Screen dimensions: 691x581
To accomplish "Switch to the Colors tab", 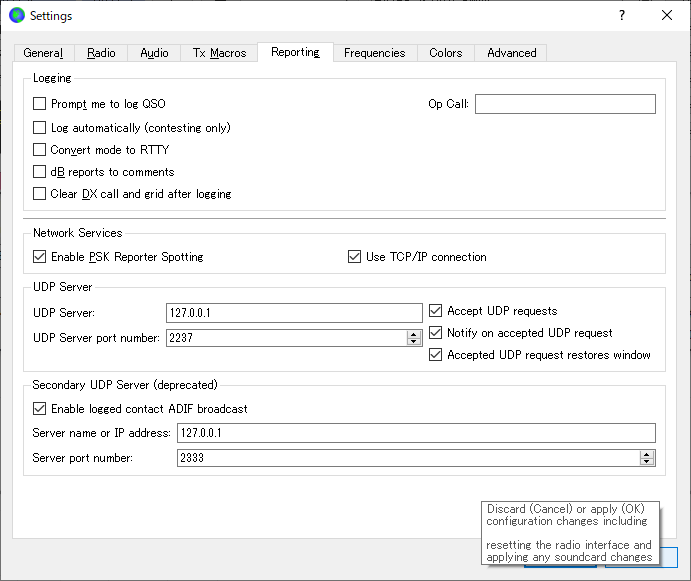I will pos(446,53).
